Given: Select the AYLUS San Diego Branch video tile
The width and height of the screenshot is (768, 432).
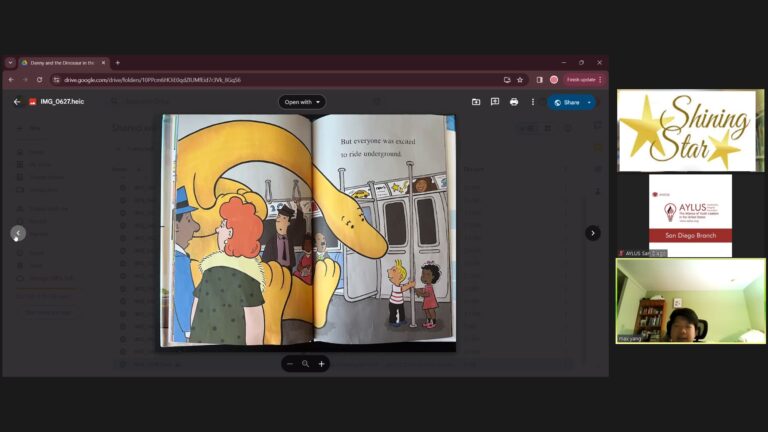Looking at the screenshot, I should [691, 216].
